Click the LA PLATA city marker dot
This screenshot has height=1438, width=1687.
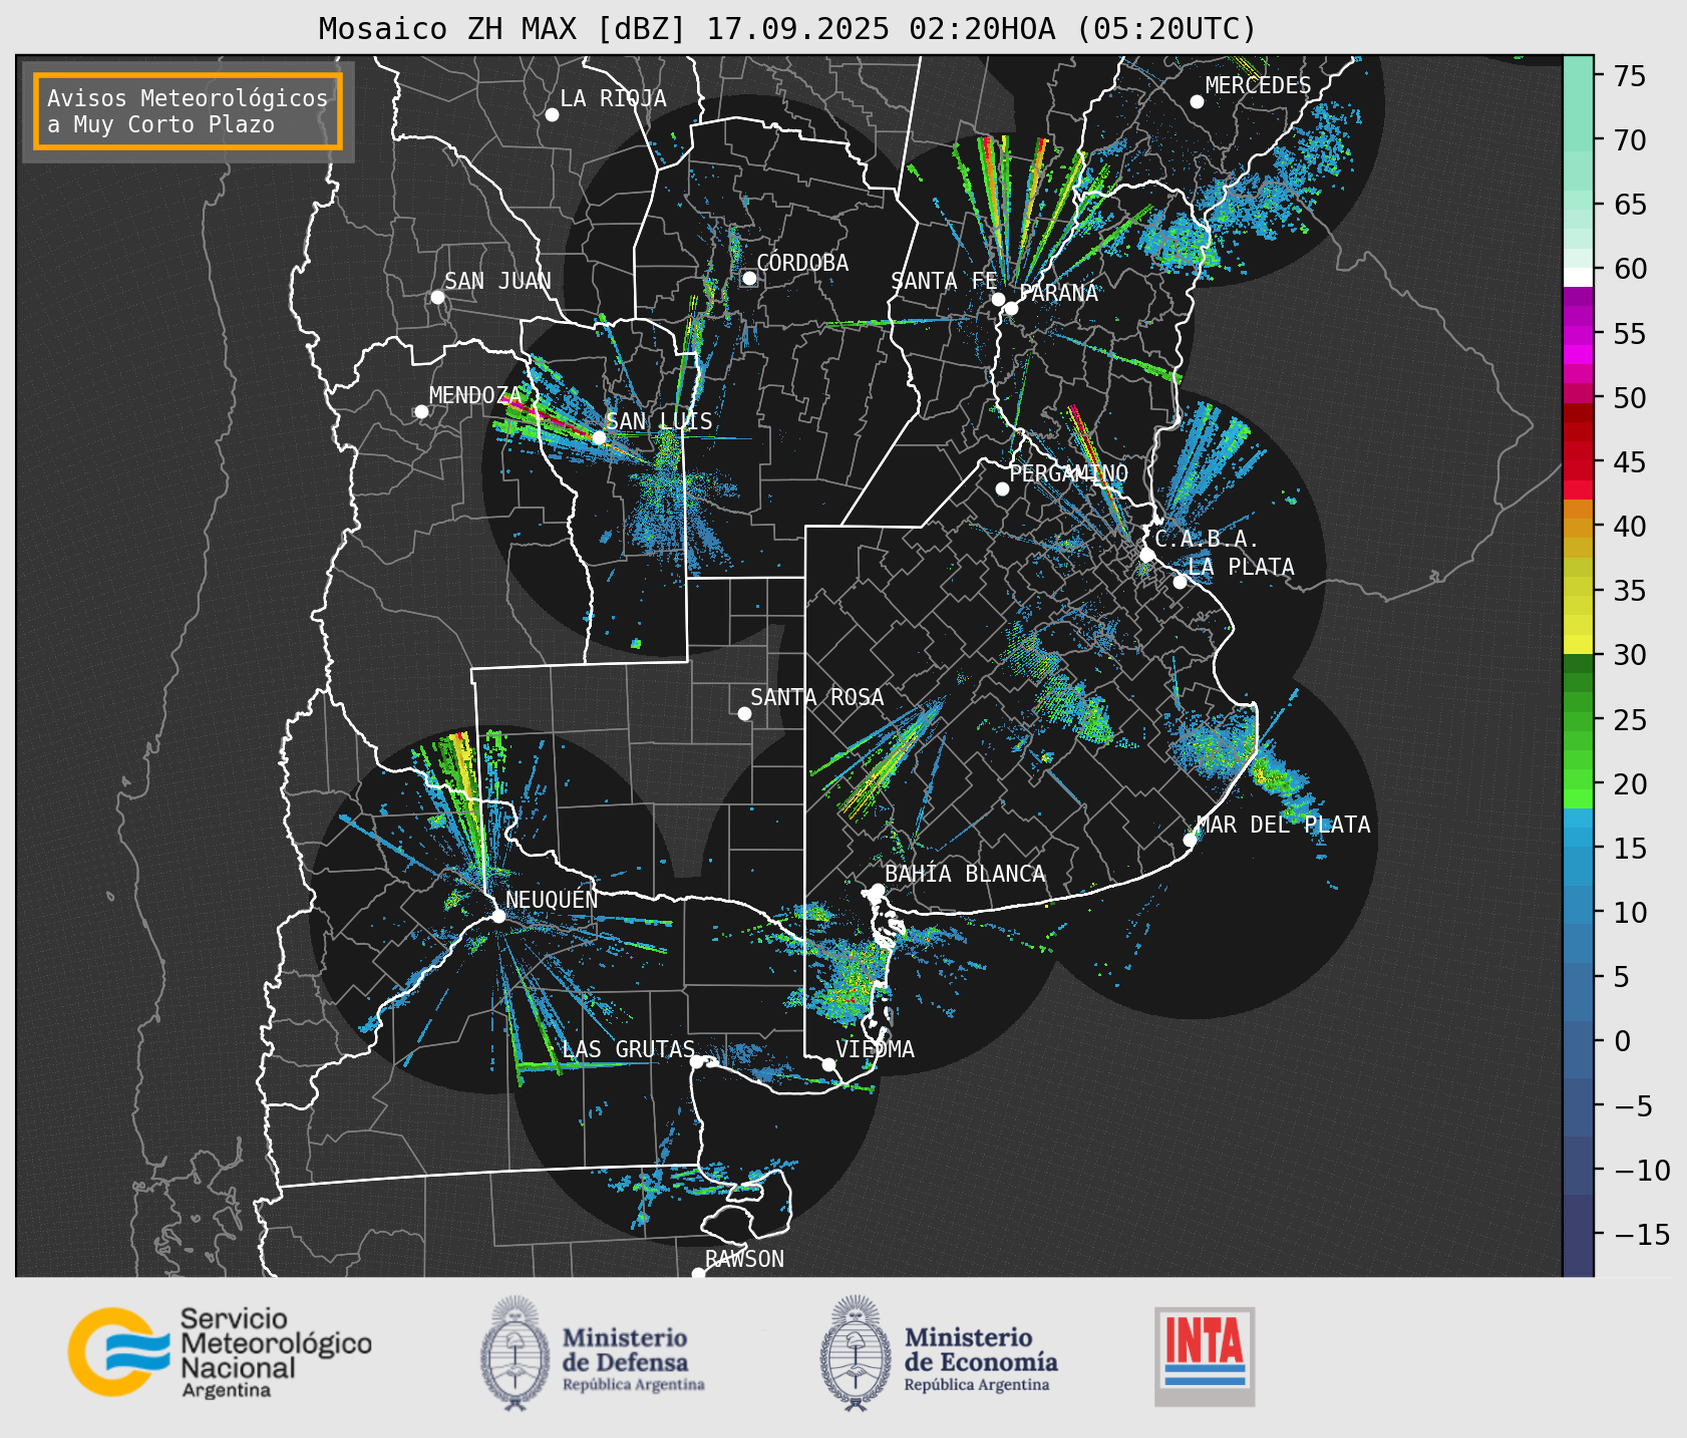pyautogui.click(x=1180, y=582)
